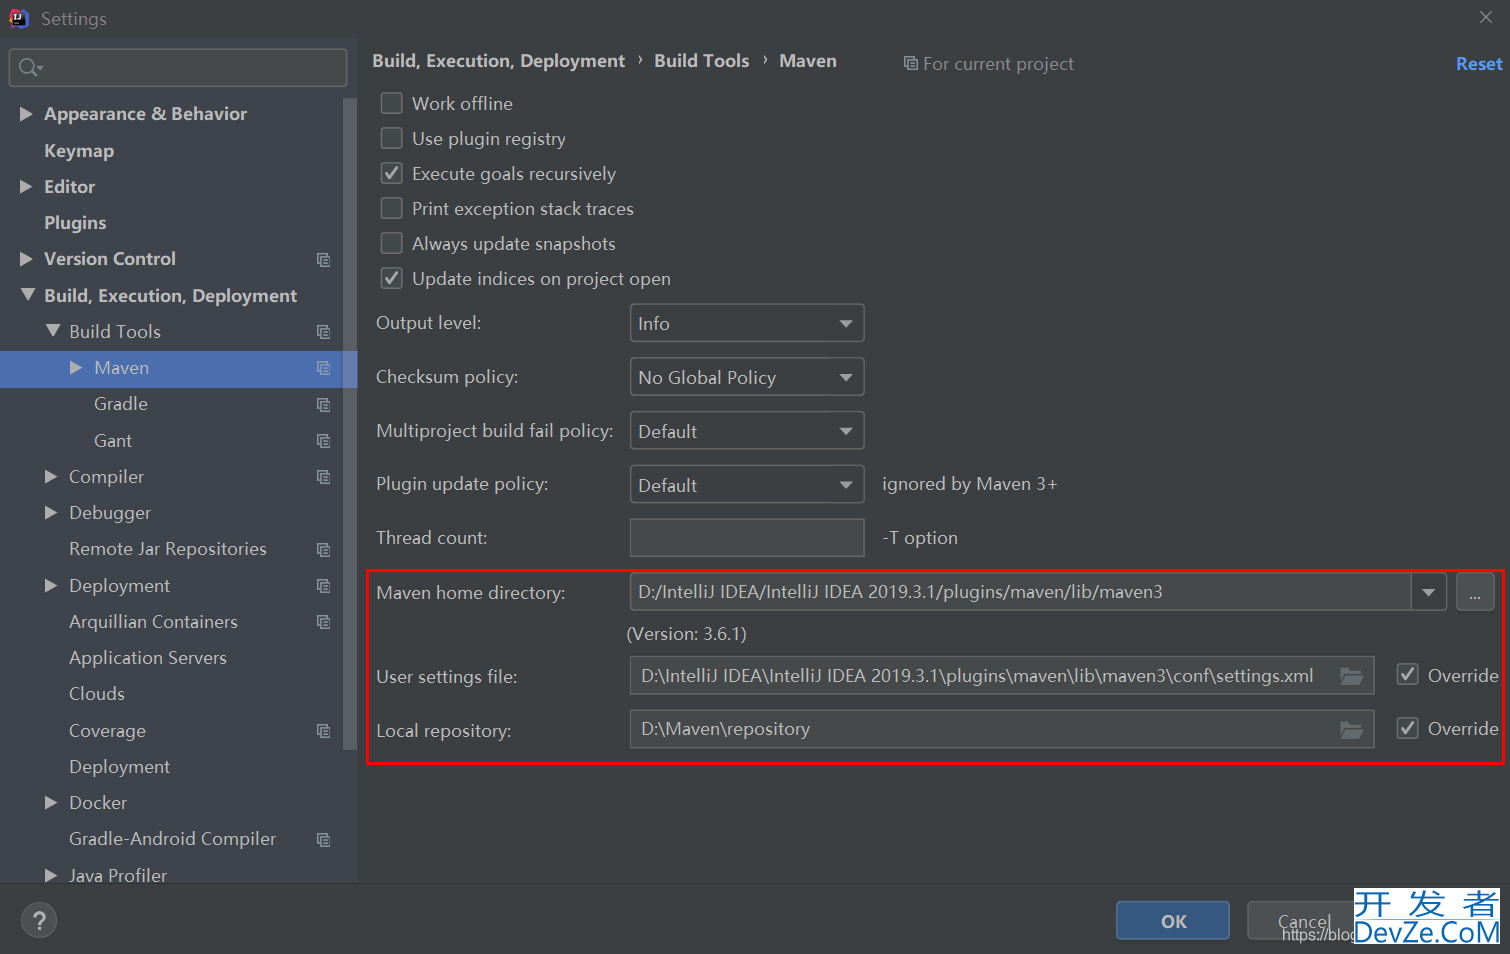Image resolution: width=1510 pixels, height=954 pixels.
Task: Click project-level icon on Maven row
Action: click(323, 368)
